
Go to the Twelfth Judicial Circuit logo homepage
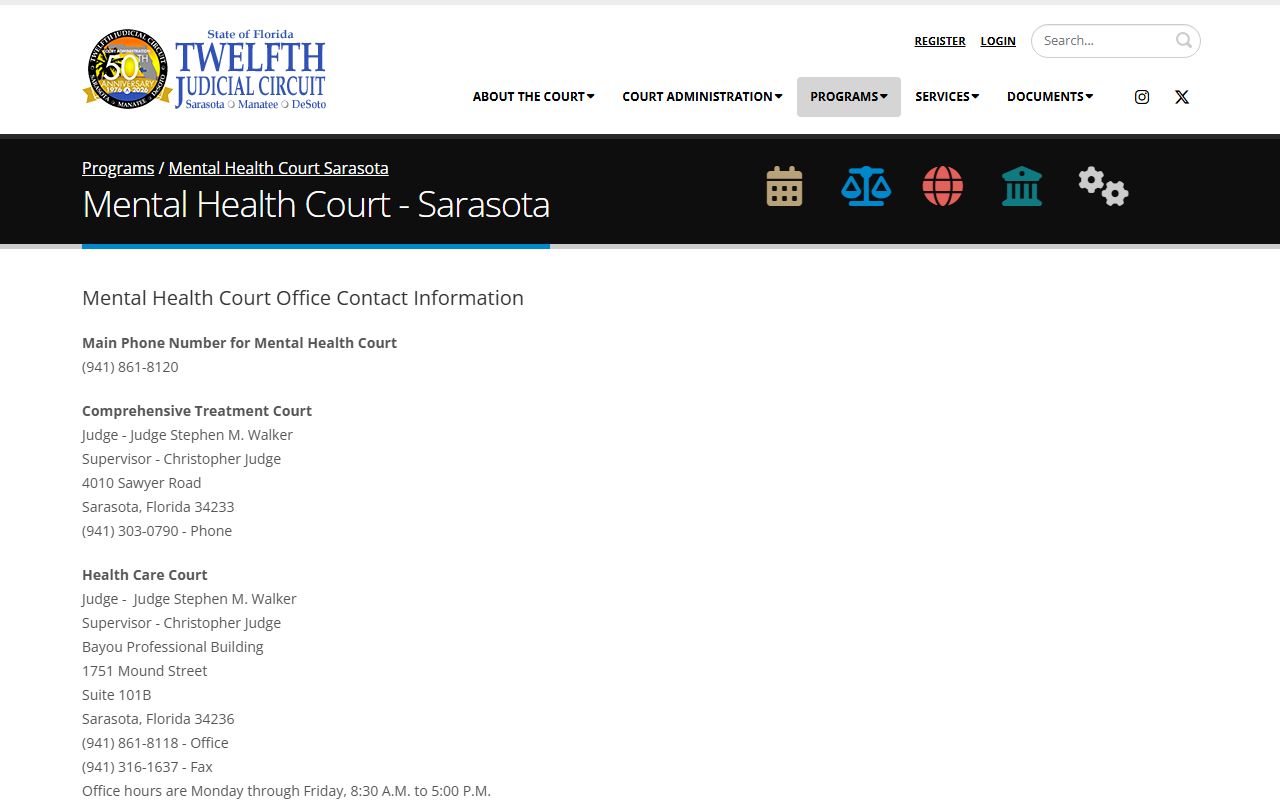pos(204,69)
